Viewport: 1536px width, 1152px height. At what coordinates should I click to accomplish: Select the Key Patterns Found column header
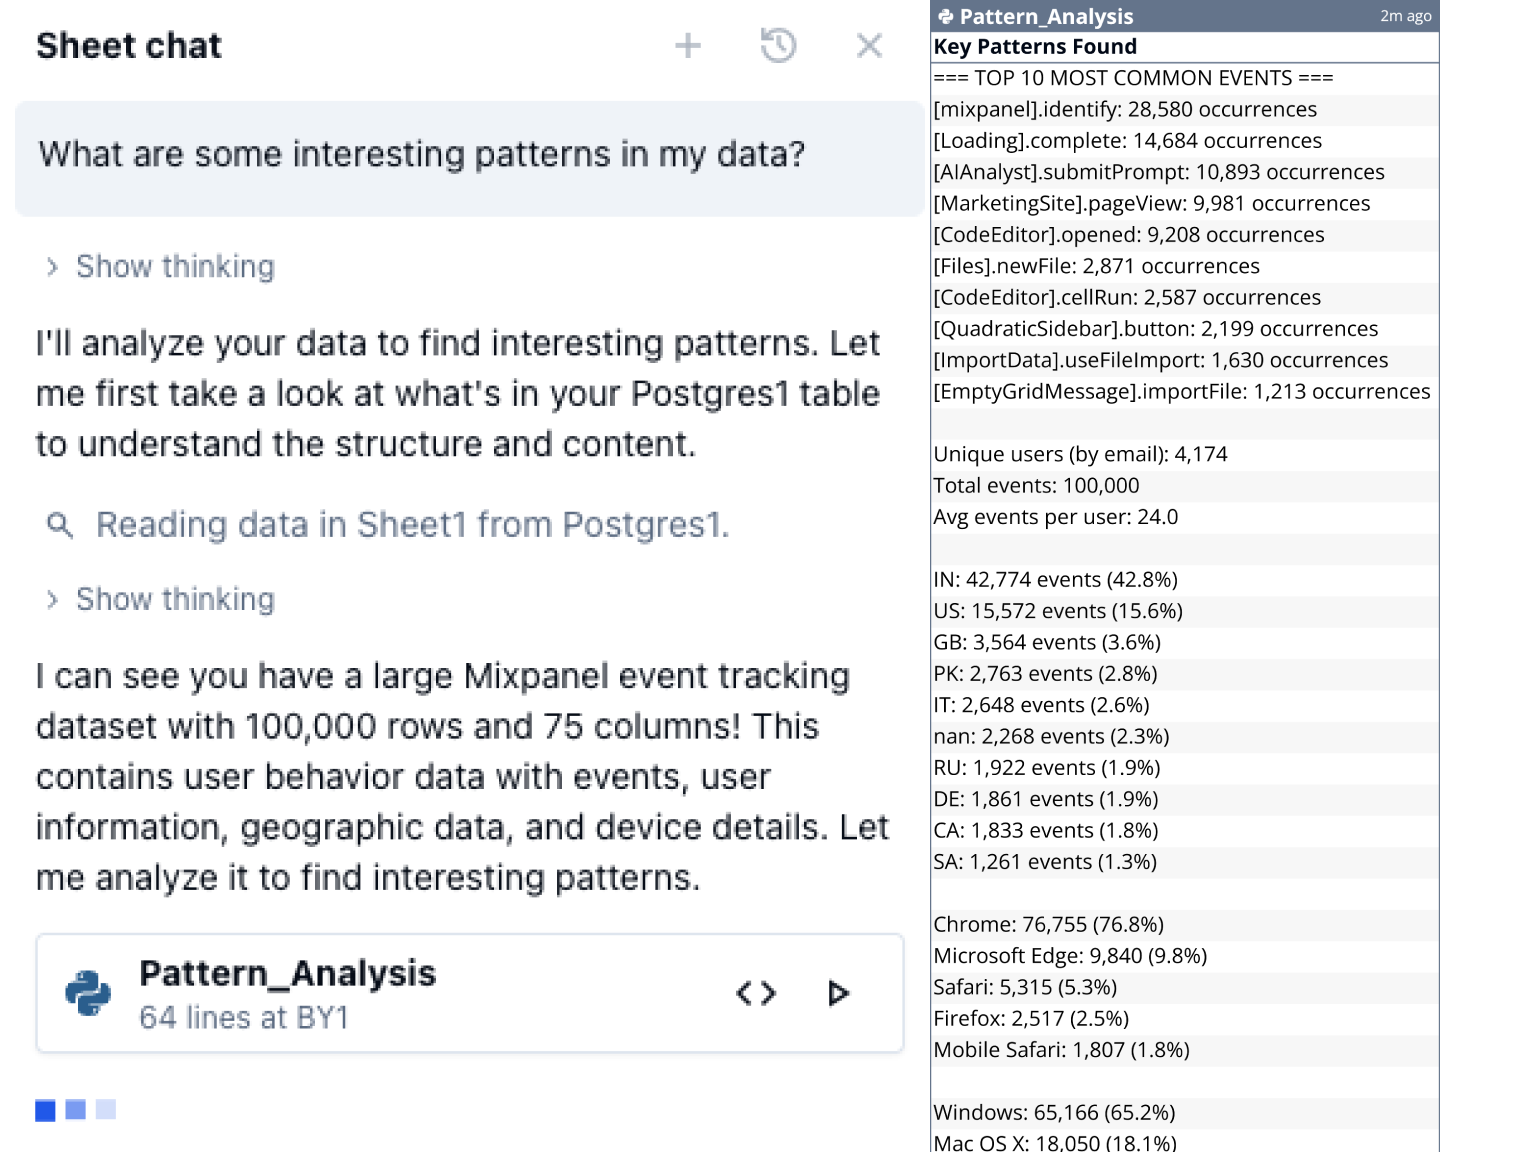[1035, 47]
